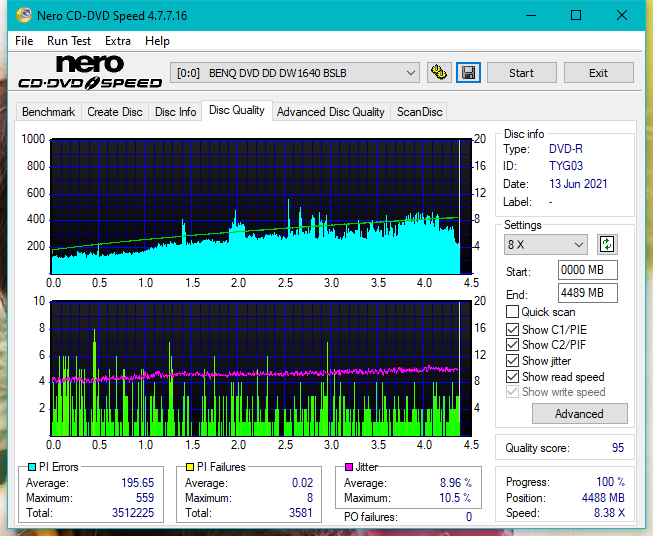
Task: Click the disc type DVD-R text
Action: coord(566,149)
